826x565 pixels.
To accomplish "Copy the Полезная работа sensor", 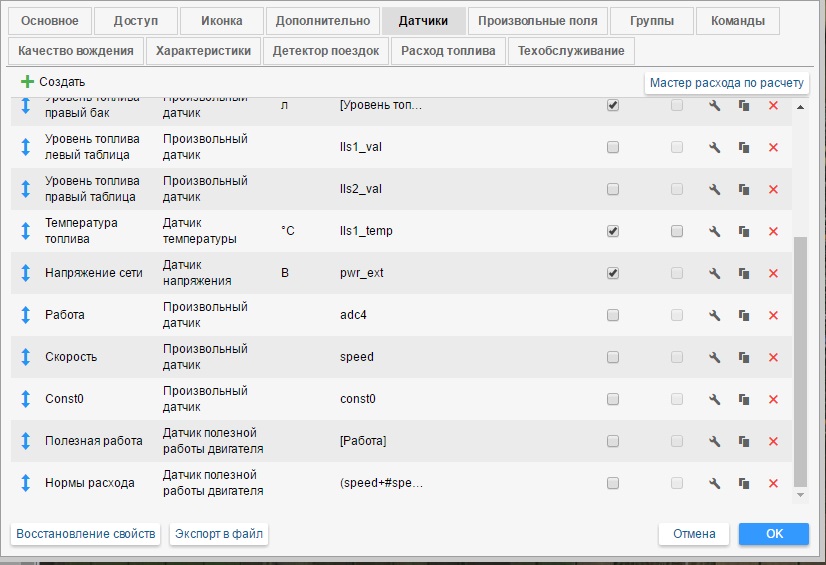I will point(743,441).
